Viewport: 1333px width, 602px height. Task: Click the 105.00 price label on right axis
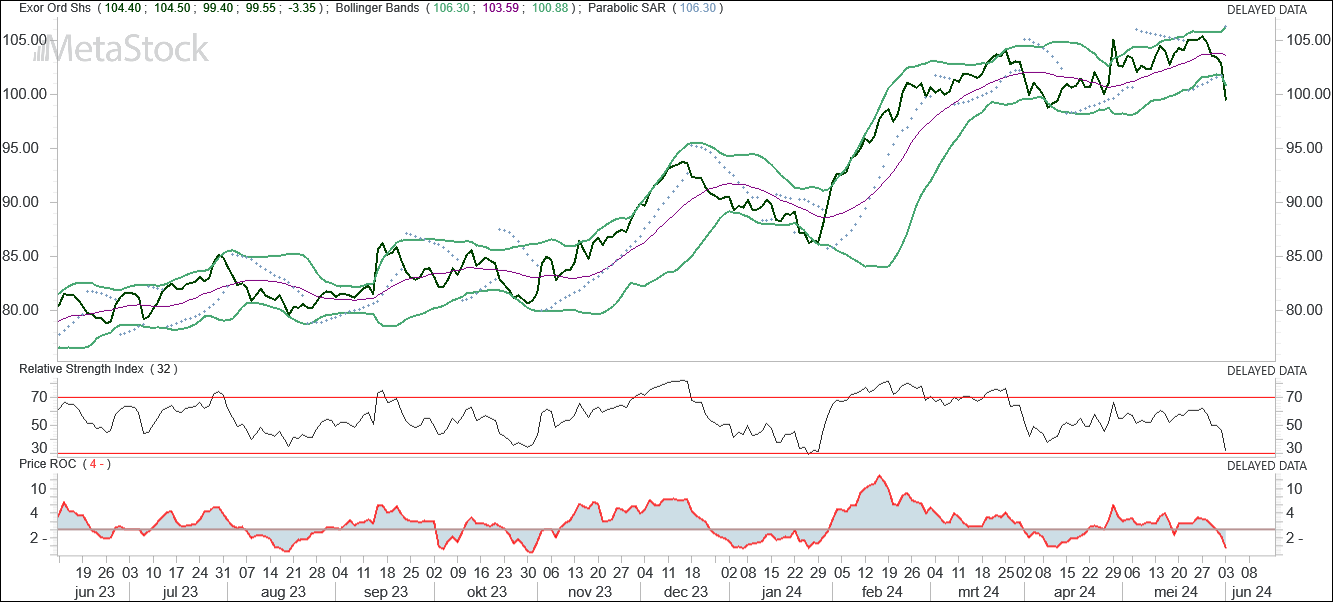click(1303, 40)
